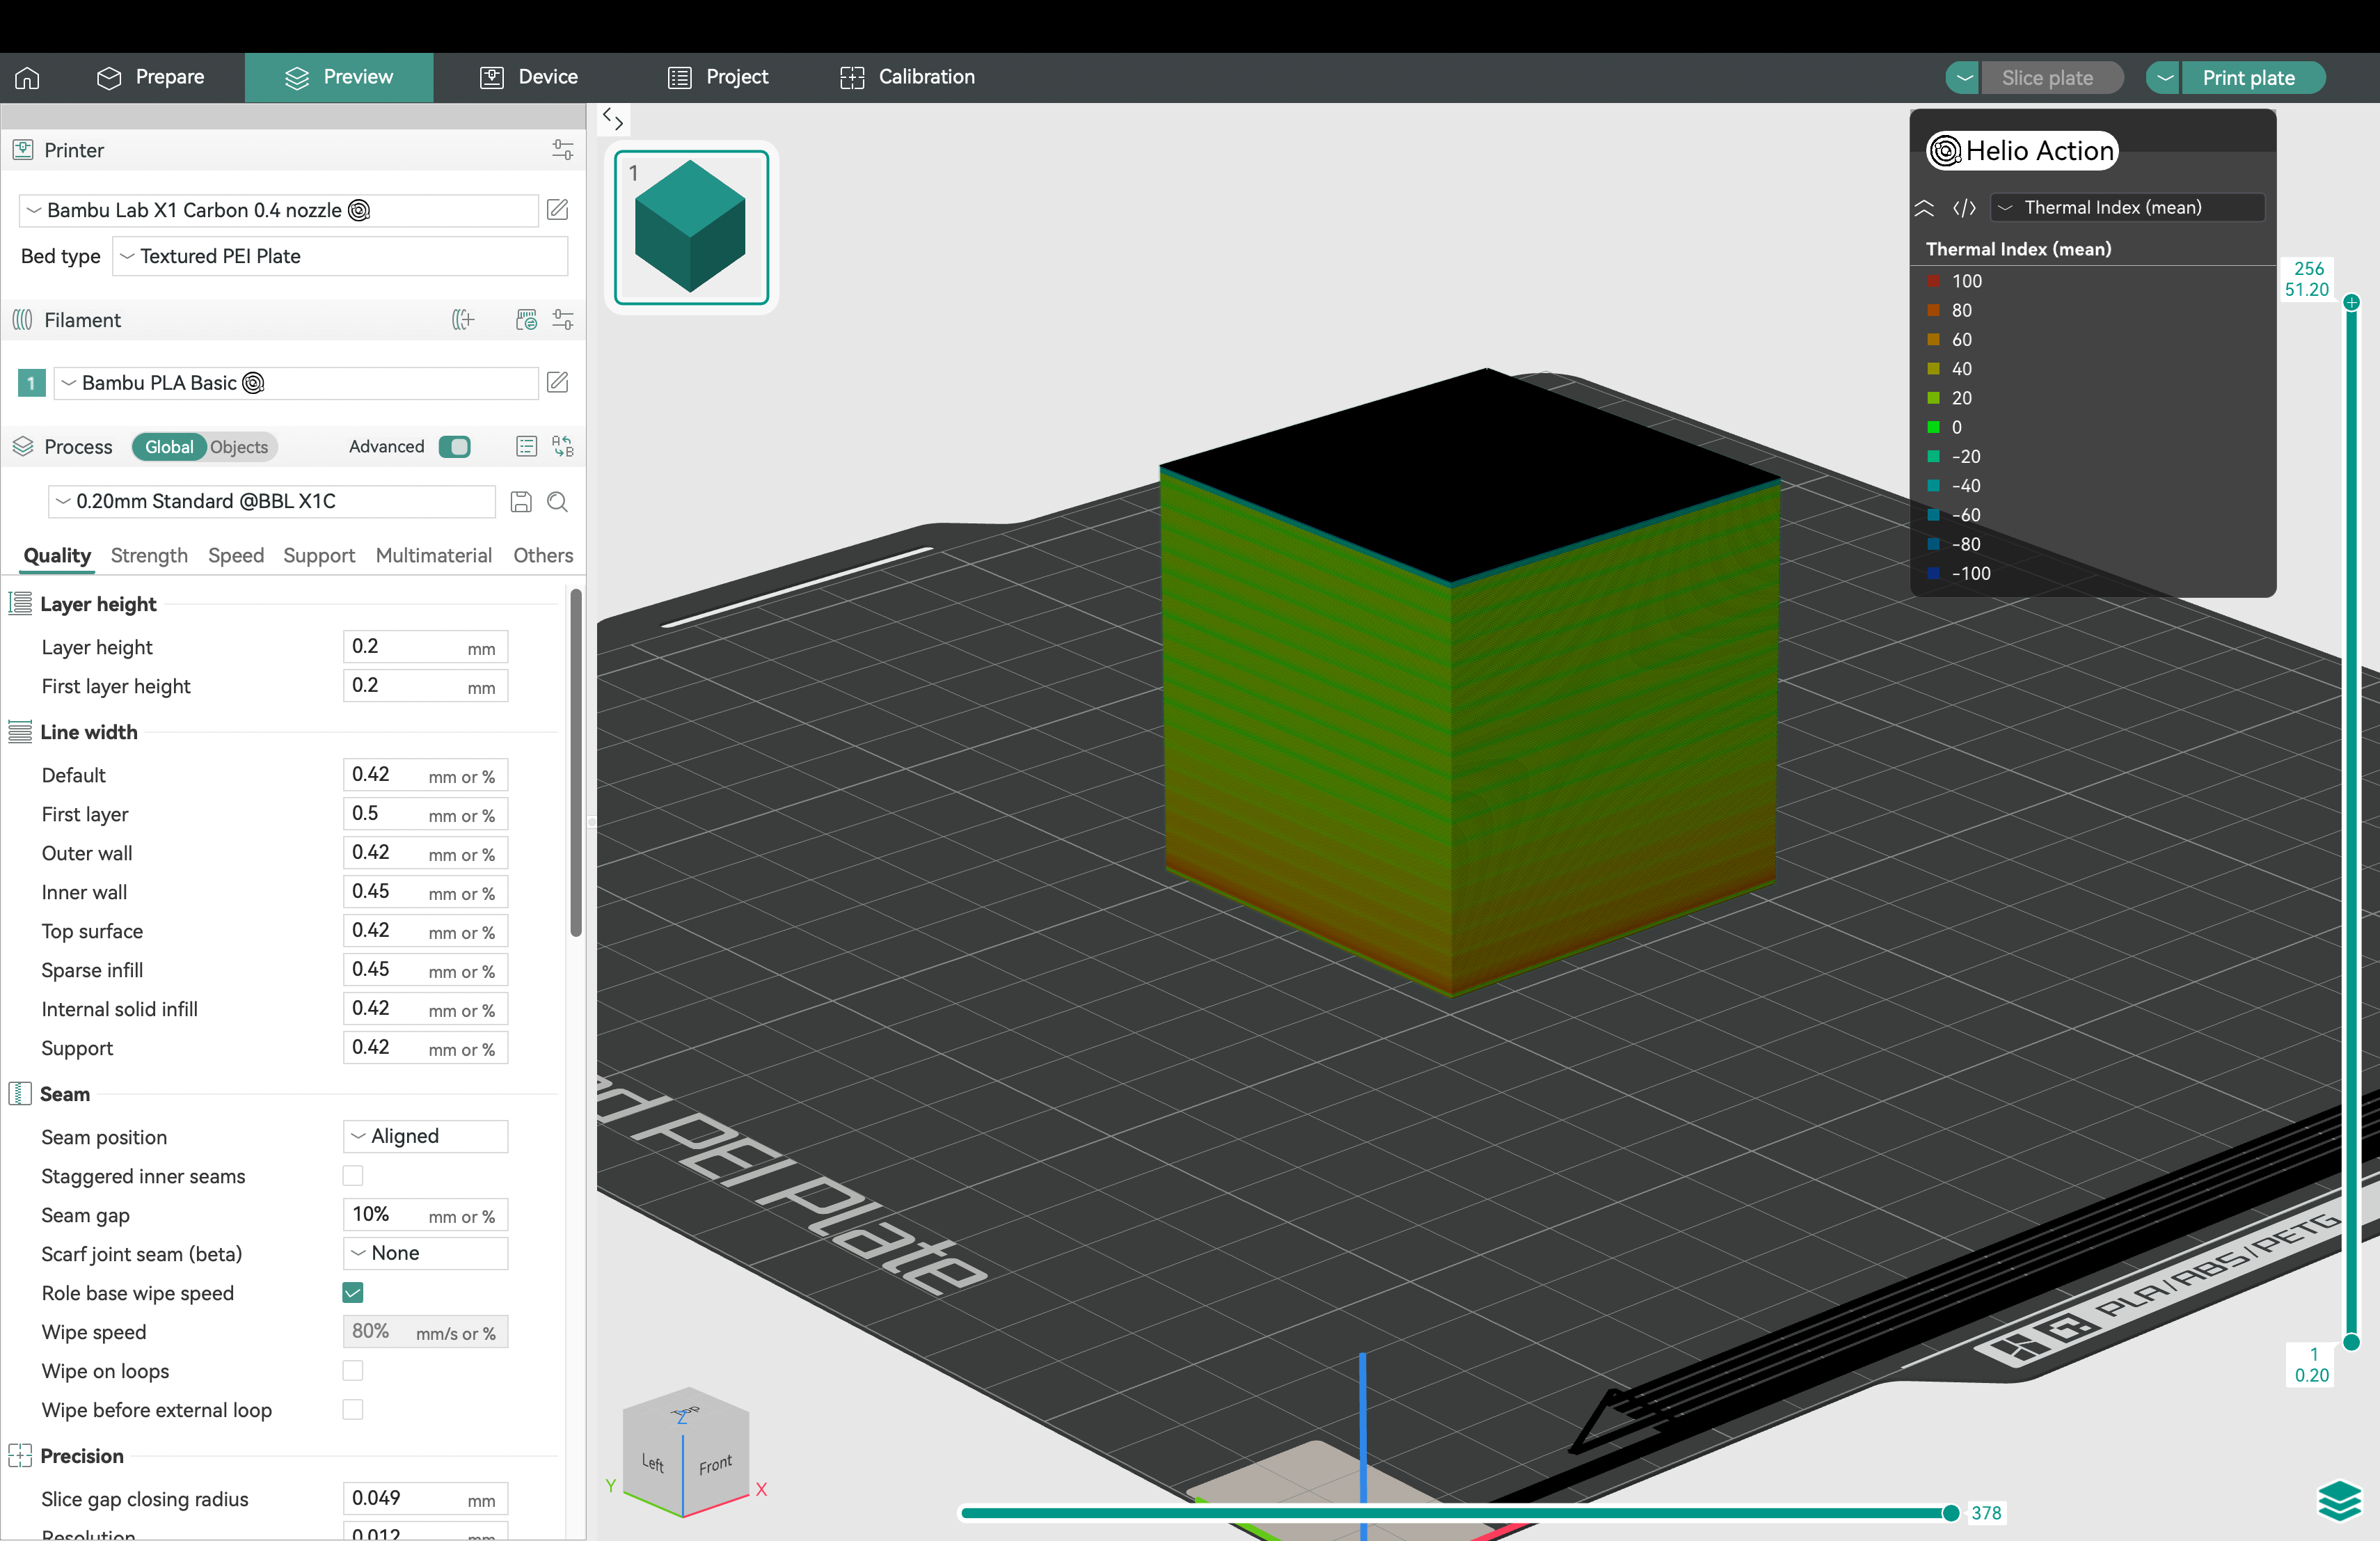
Task: Collapse the sidebar with arrows icon
Action: (x=613, y=119)
